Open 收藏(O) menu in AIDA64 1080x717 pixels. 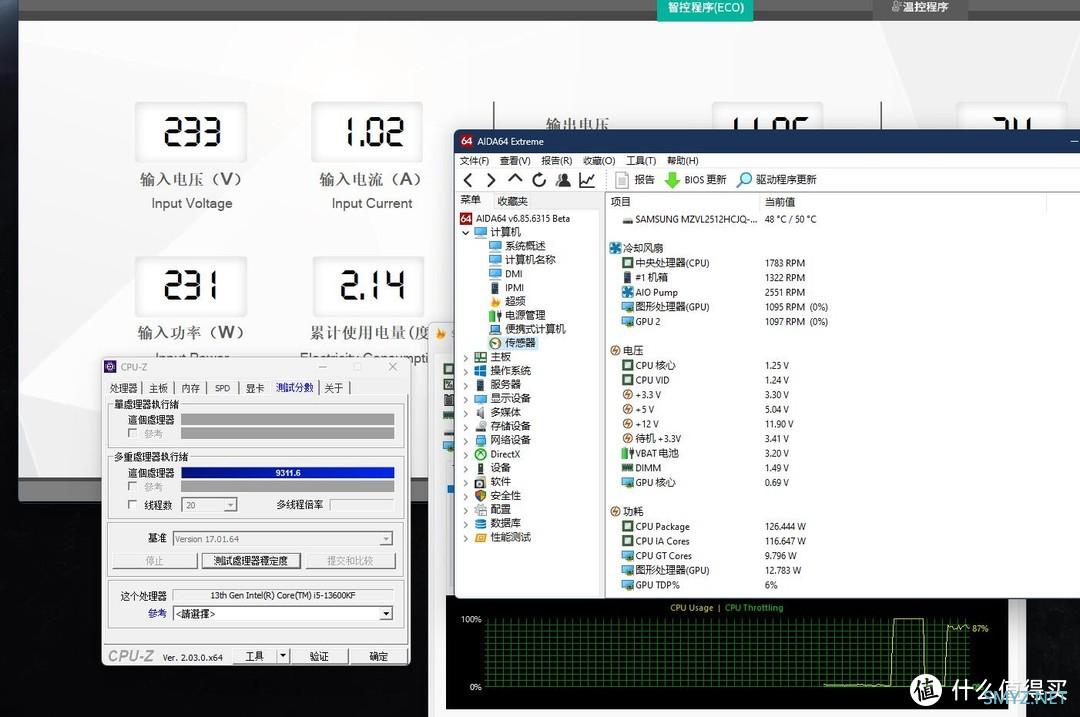point(599,160)
